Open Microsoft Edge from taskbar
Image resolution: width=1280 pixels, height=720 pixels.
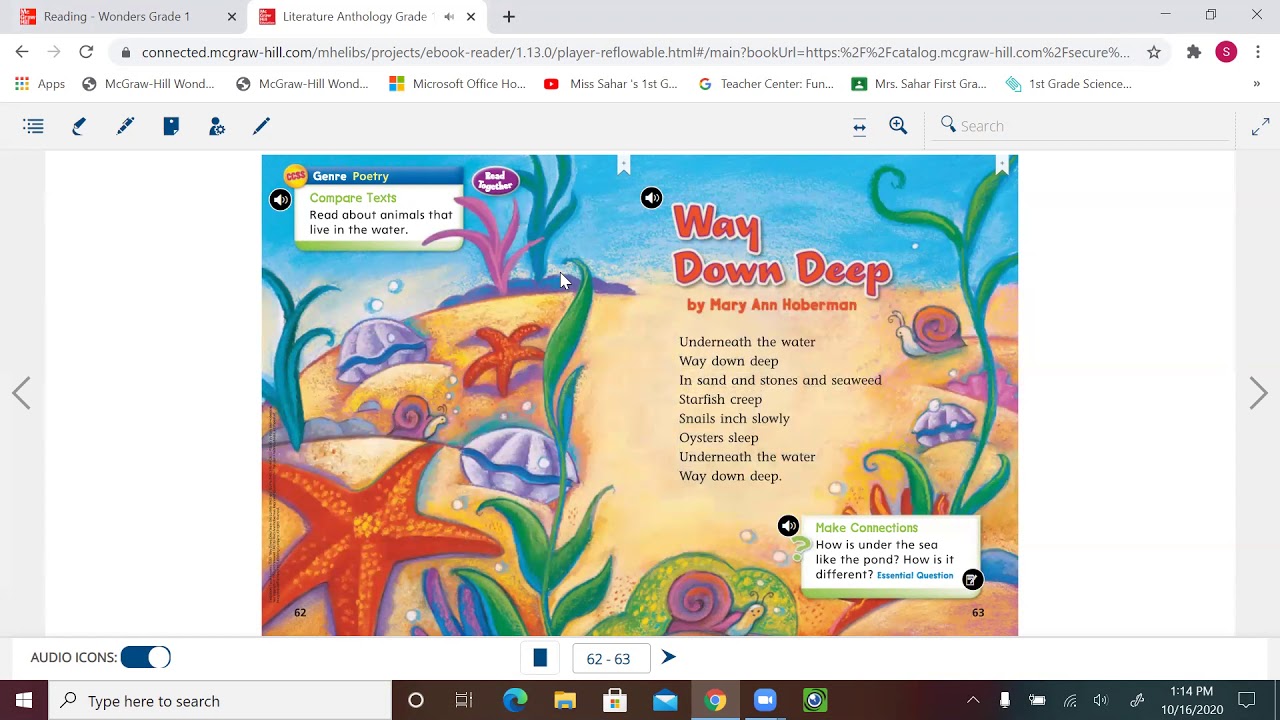click(515, 700)
